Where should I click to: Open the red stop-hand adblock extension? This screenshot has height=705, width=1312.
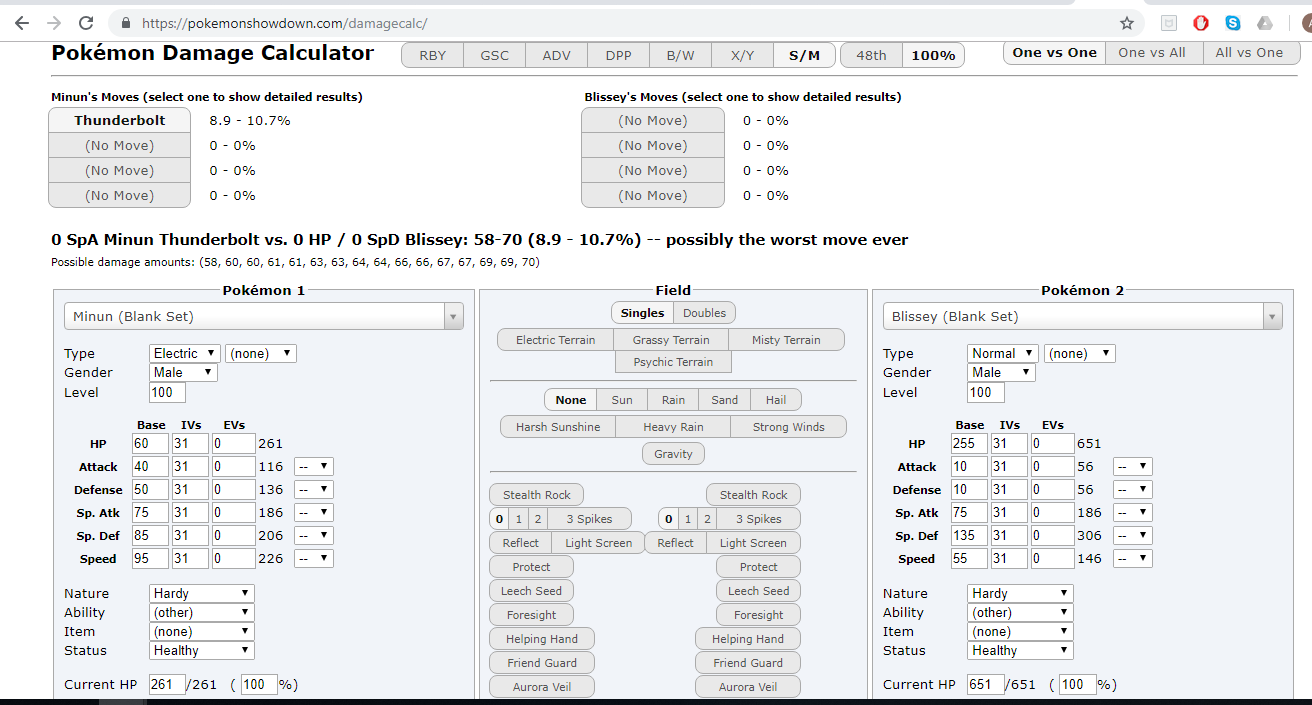coord(1201,22)
